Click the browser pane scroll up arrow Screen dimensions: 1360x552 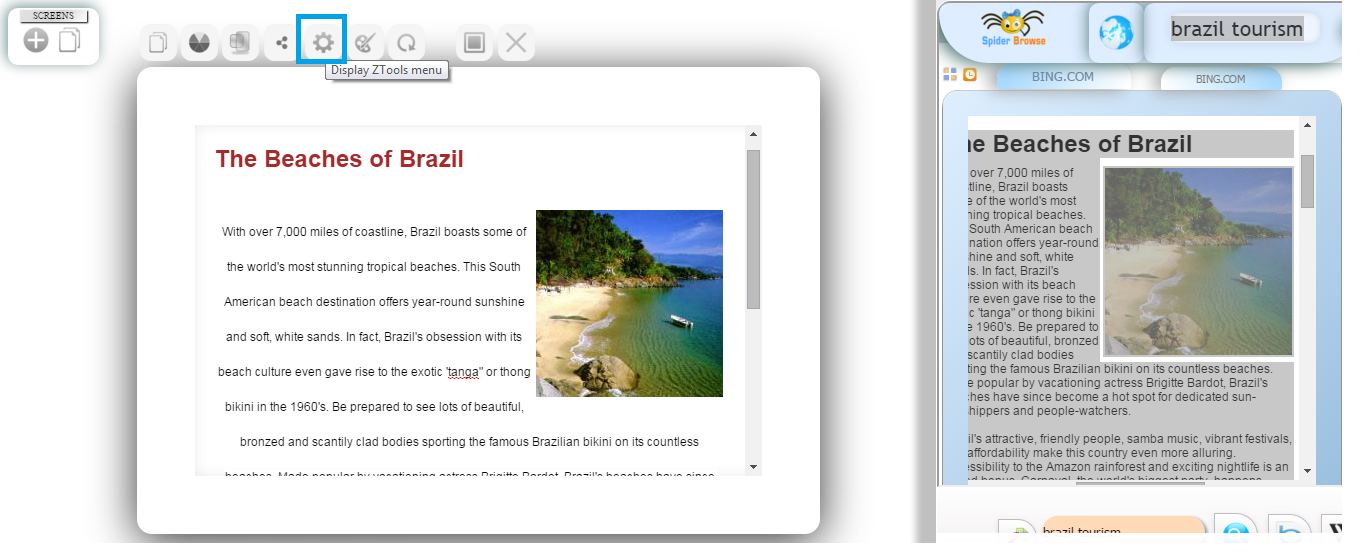(x=1307, y=126)
